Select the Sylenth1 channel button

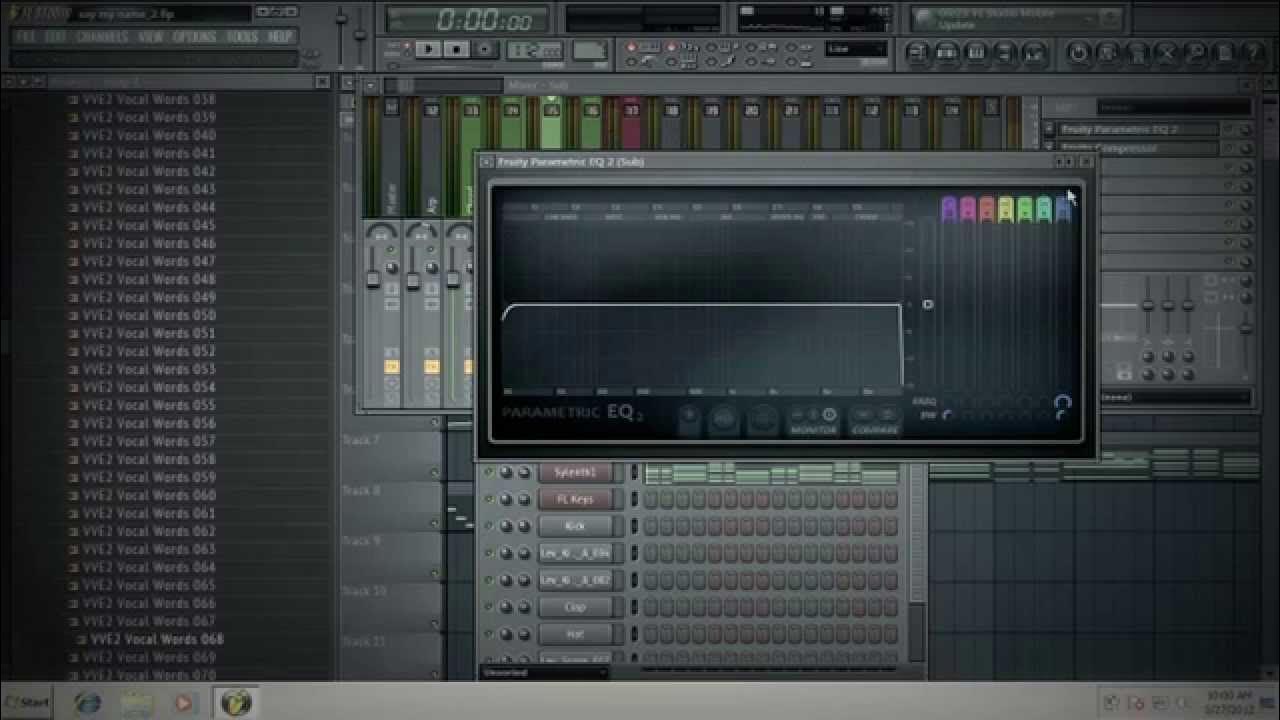(575, 472)
